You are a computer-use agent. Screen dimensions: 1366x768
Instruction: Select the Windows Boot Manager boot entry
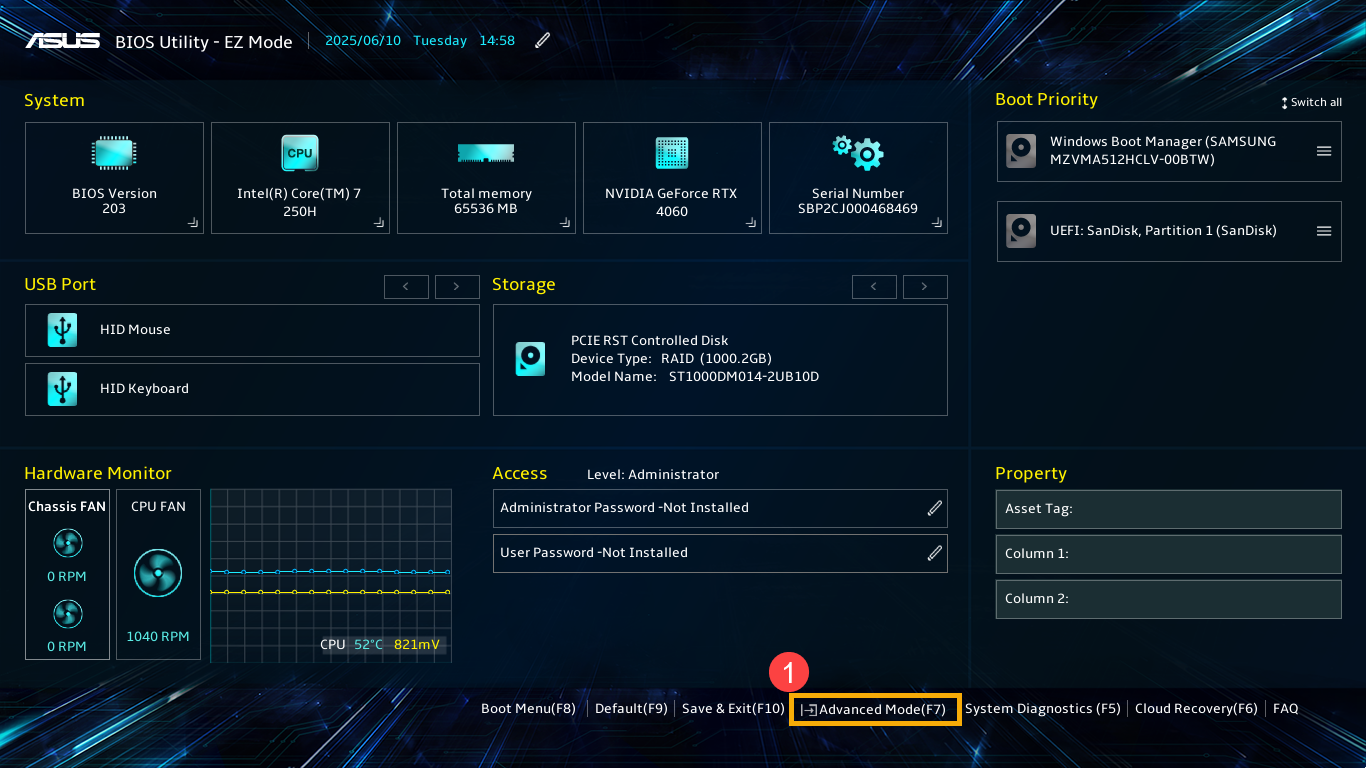1169,151
